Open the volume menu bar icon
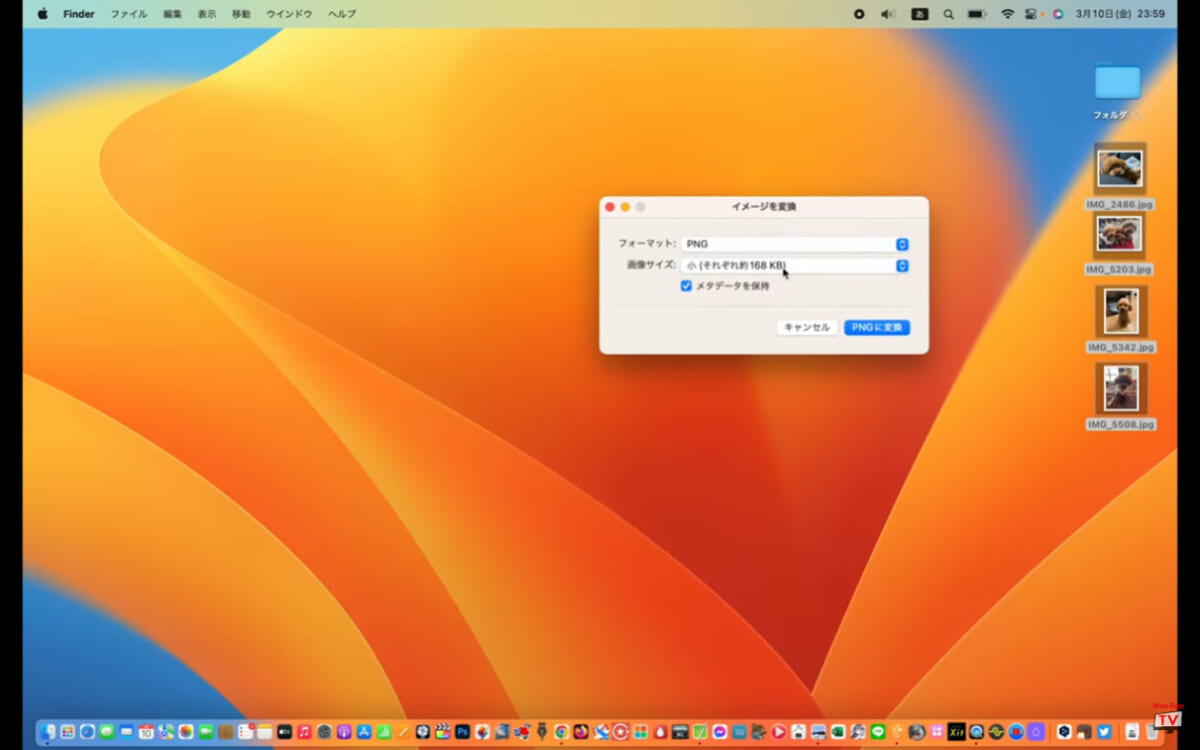 click(x=888, y=14)
